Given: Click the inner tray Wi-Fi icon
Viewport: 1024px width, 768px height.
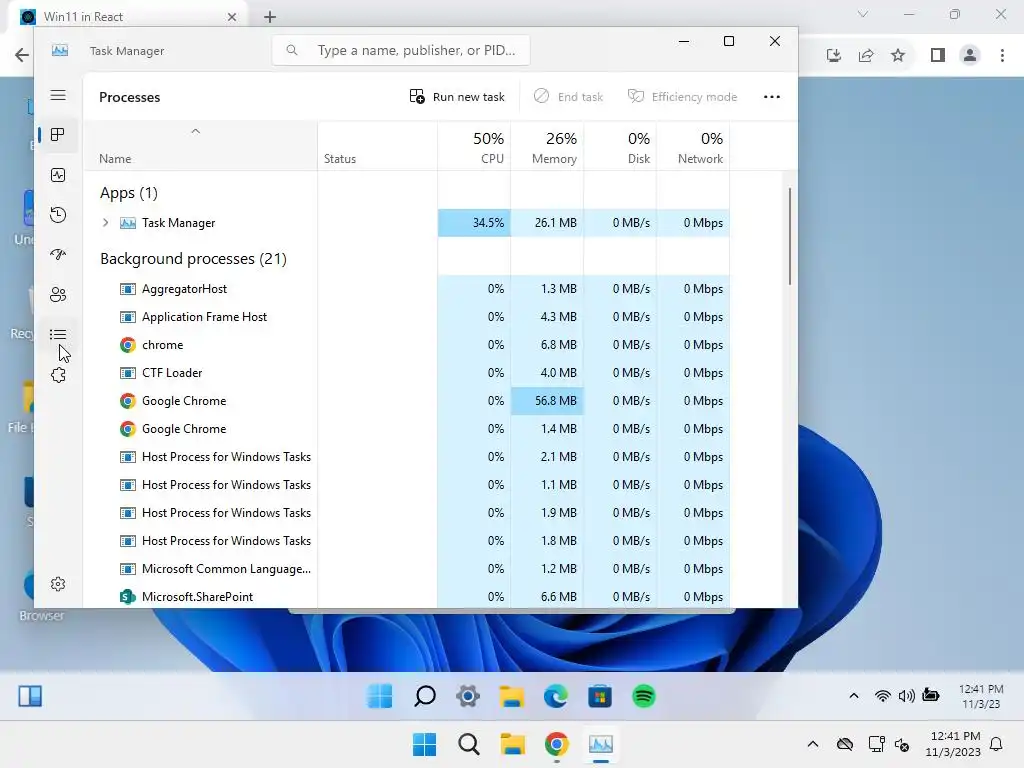Looking at the screenshot, I should pyautogui.click(x=882, y=696).
